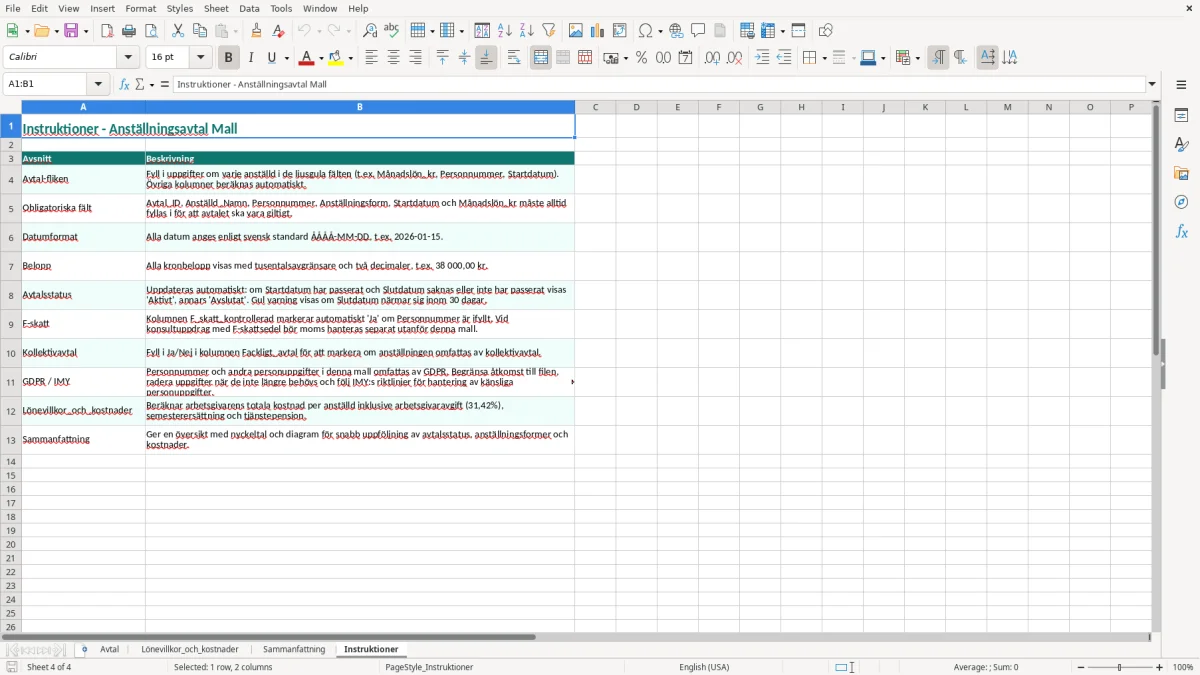Open the Format menu

(x=140, y=8)
